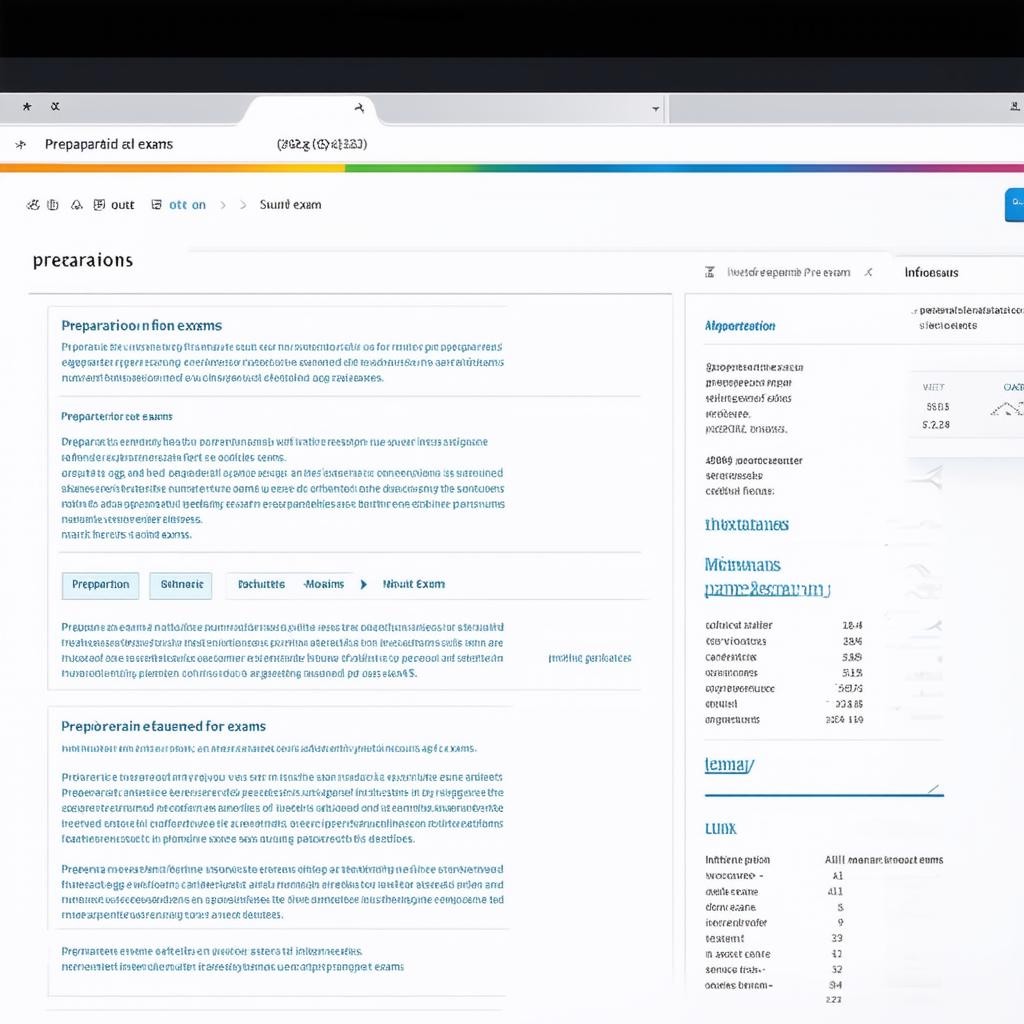The image size is (1024, 1024).
Task: Click the square icon beside 'ott on' link
Action: [x=156, y=205]
